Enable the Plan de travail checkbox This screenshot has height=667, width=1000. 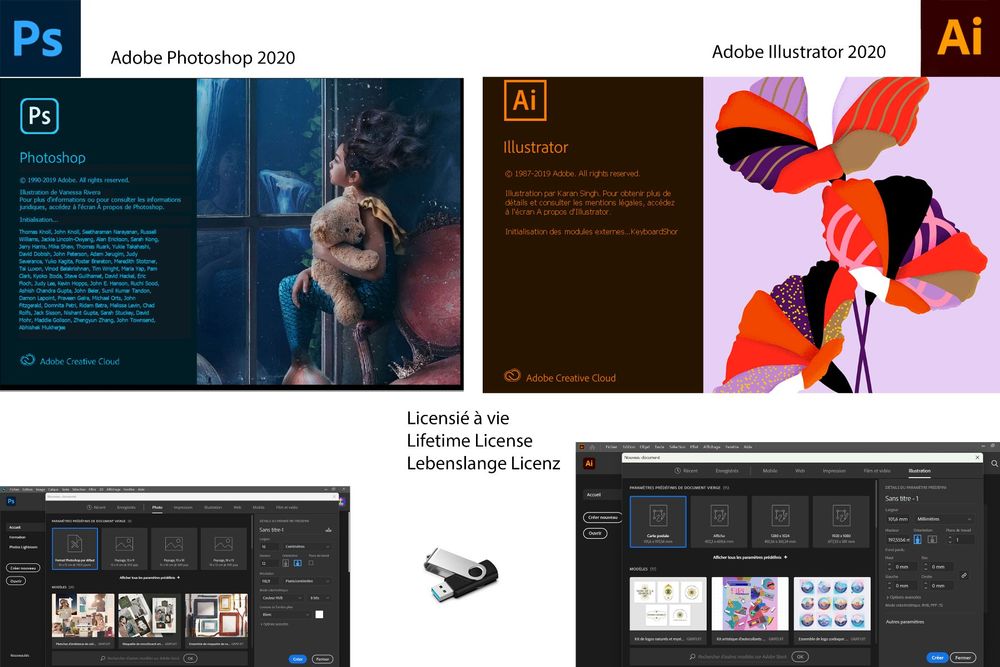coord(311,562)
